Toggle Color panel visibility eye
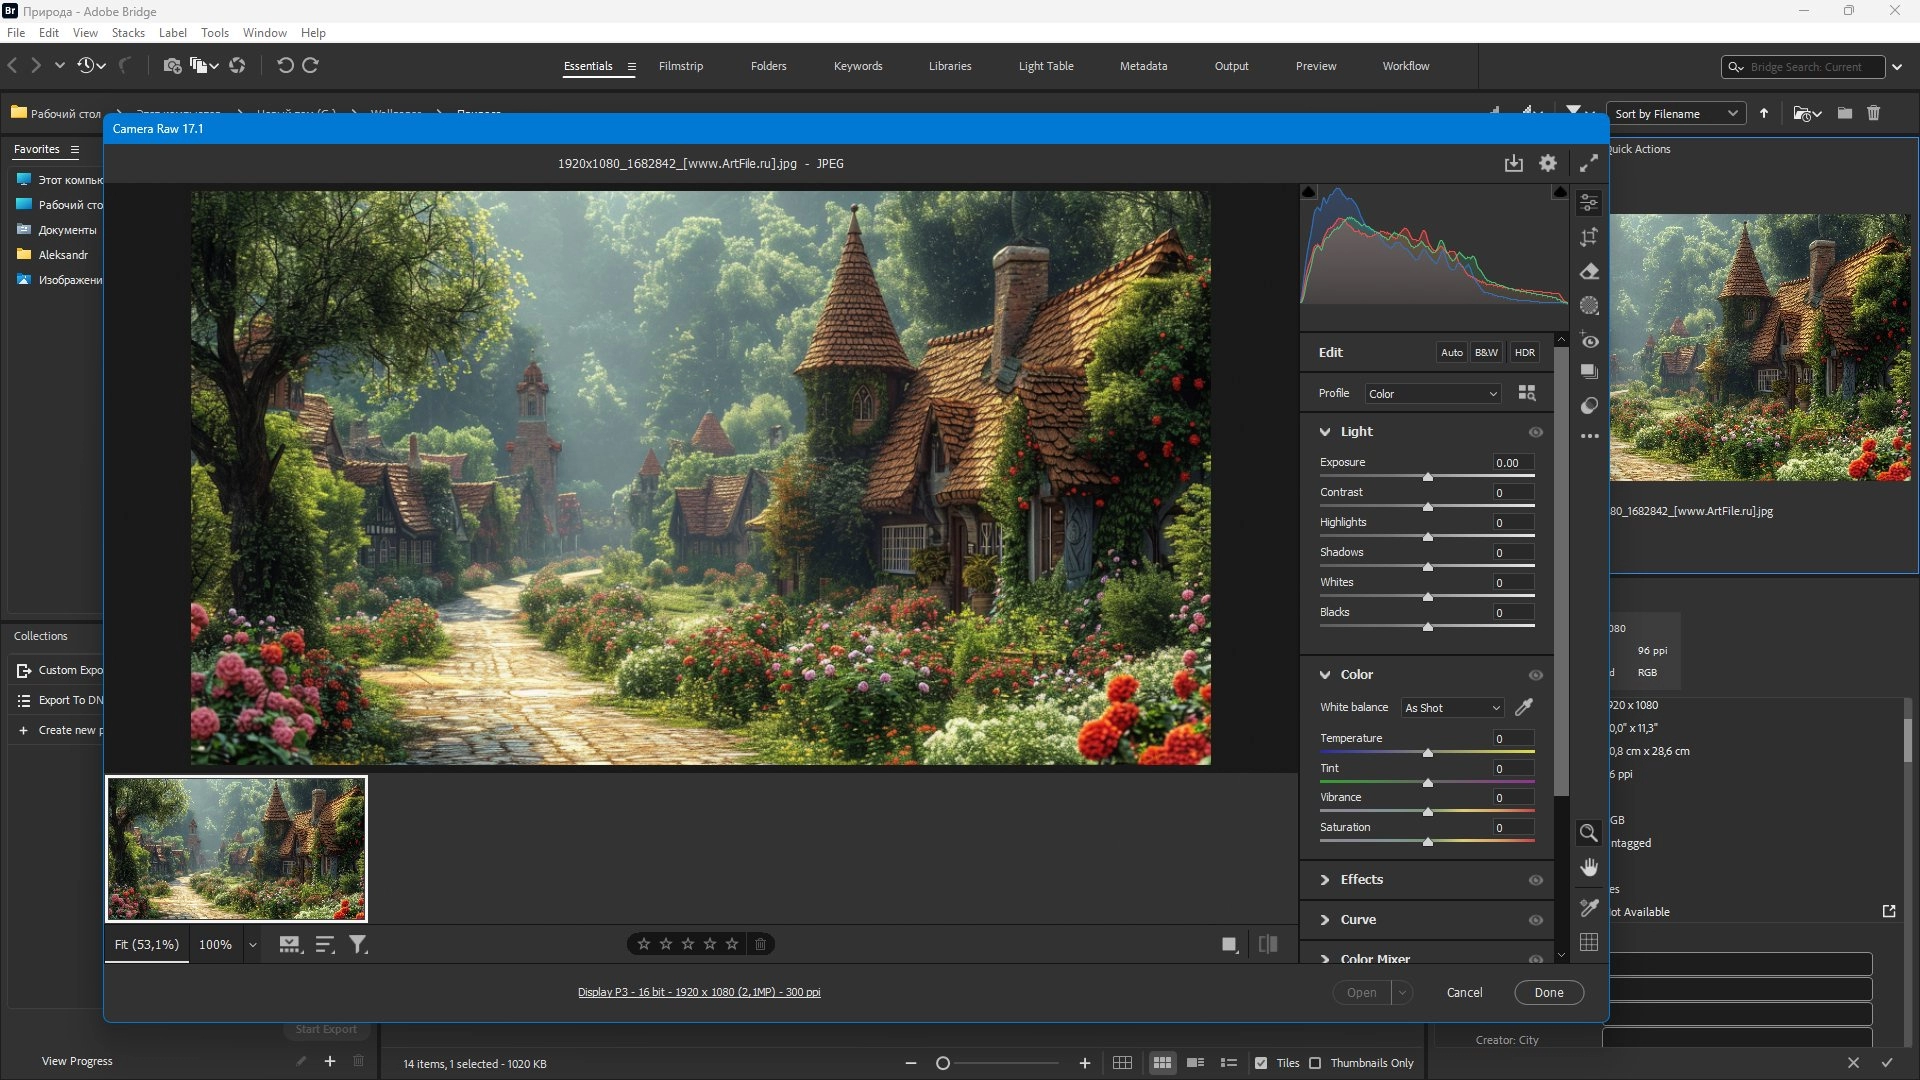This screenshot has height=1080, width=1920. (x=1536, y=675)
